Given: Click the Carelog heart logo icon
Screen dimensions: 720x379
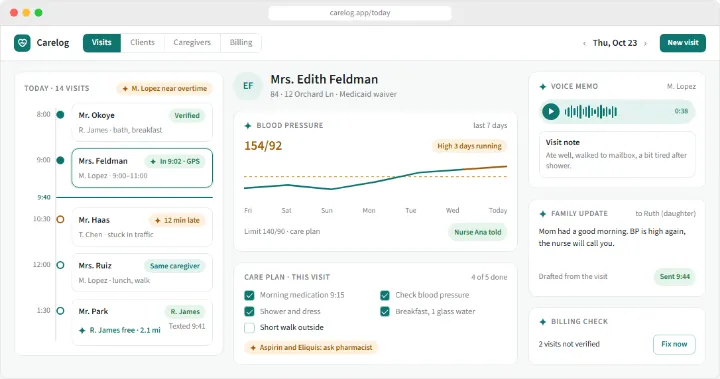Looking at the screenshot, I should (22, 43).
